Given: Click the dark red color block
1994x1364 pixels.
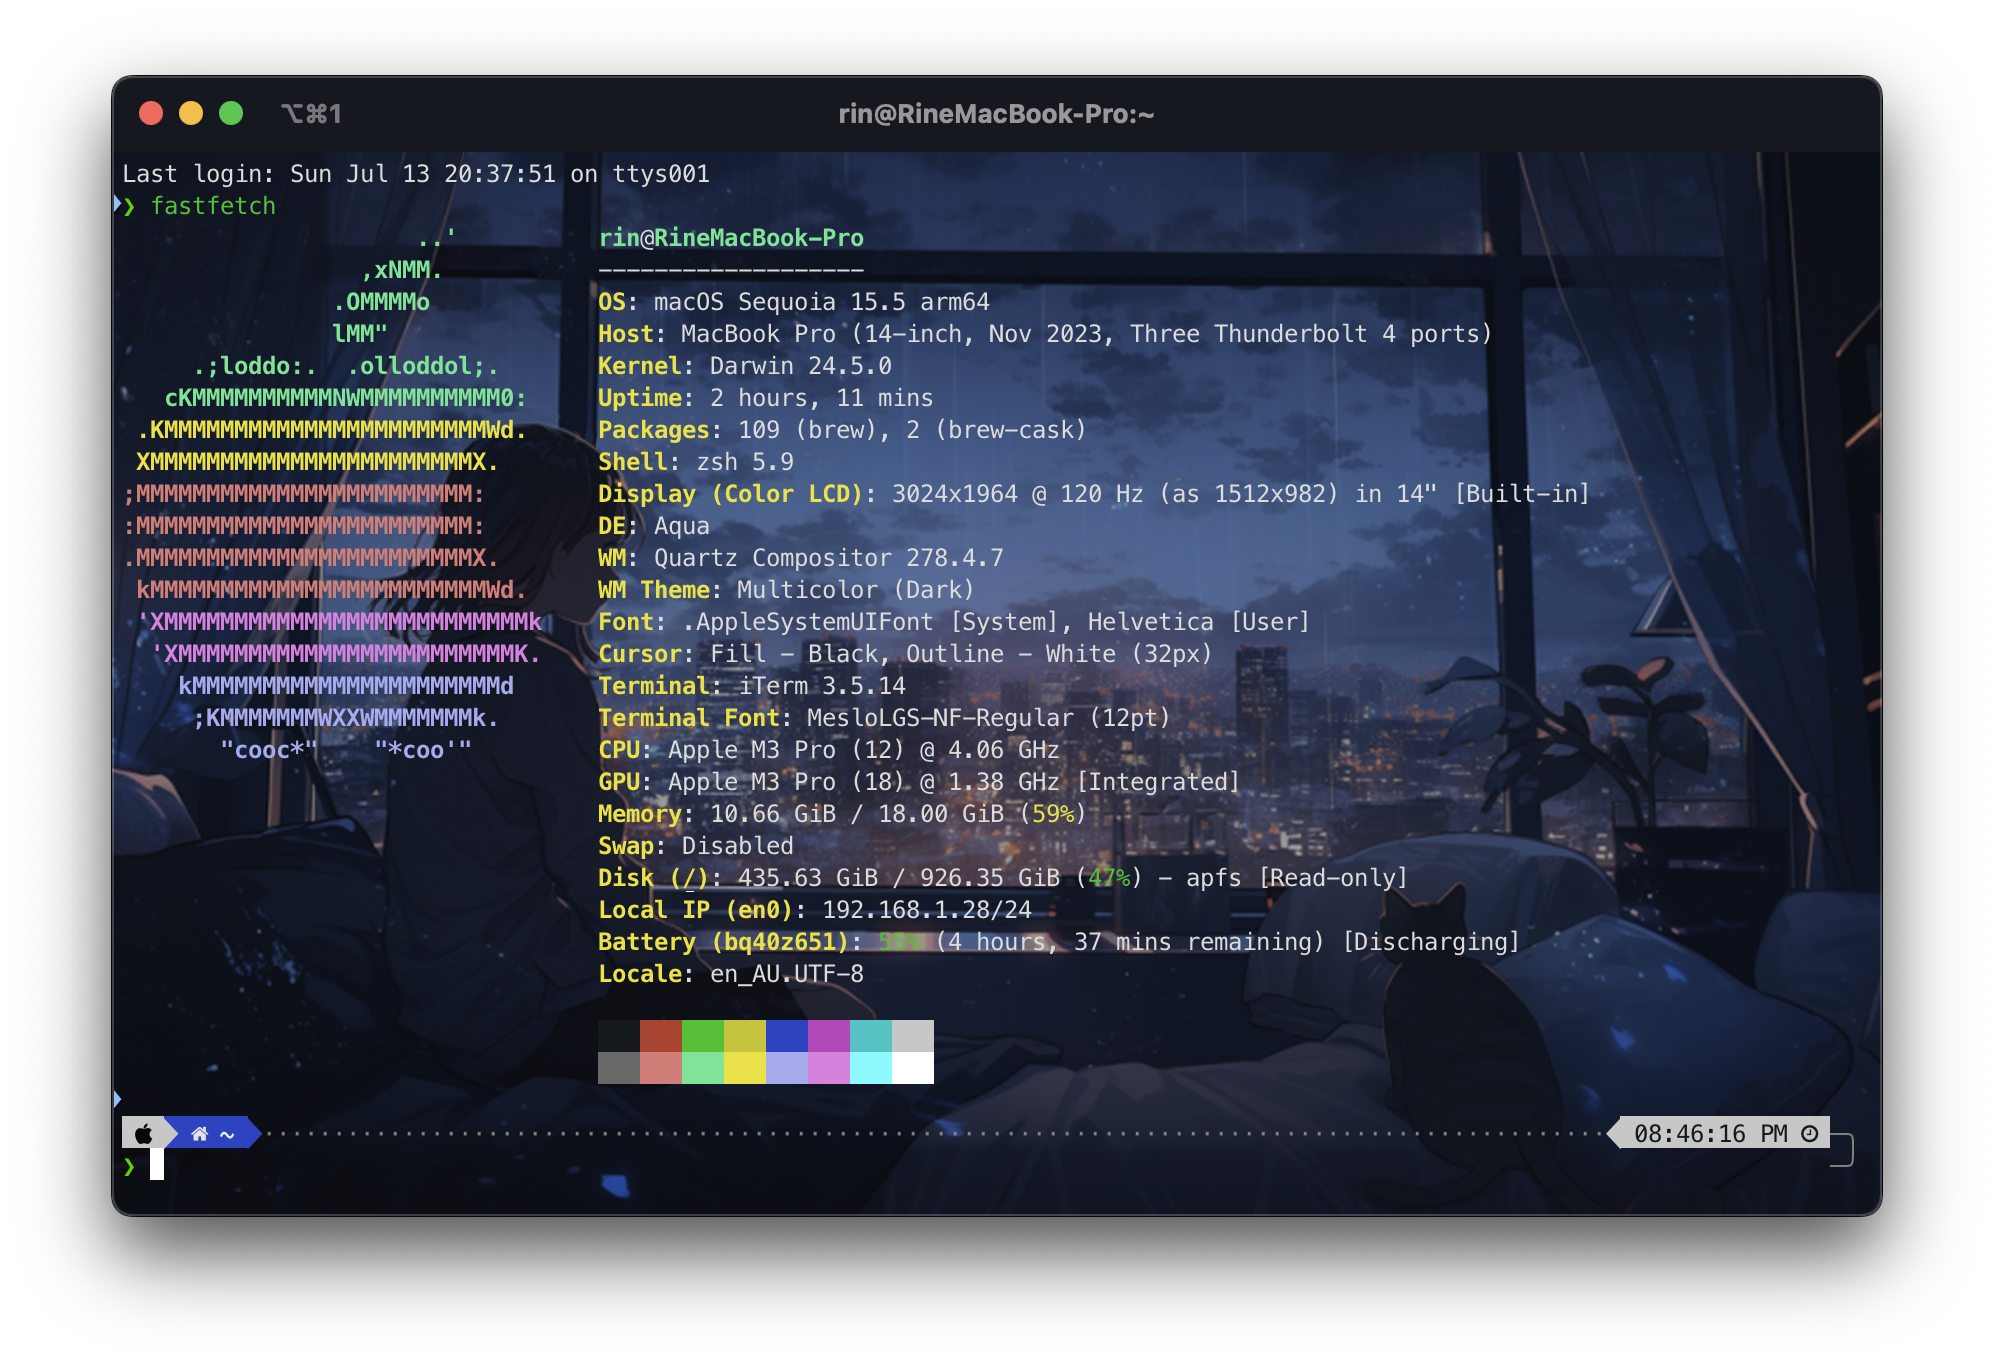Looking at the screenshot, I should point(660,1036).
